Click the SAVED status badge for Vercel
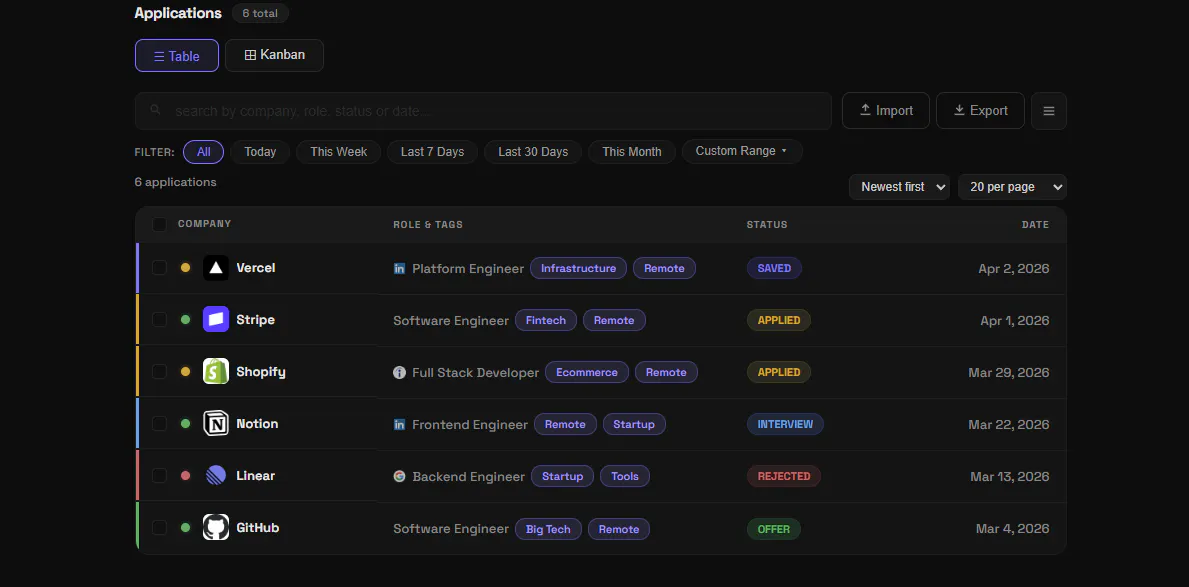This screenshot has width=1189, height=587. point(774,268)
